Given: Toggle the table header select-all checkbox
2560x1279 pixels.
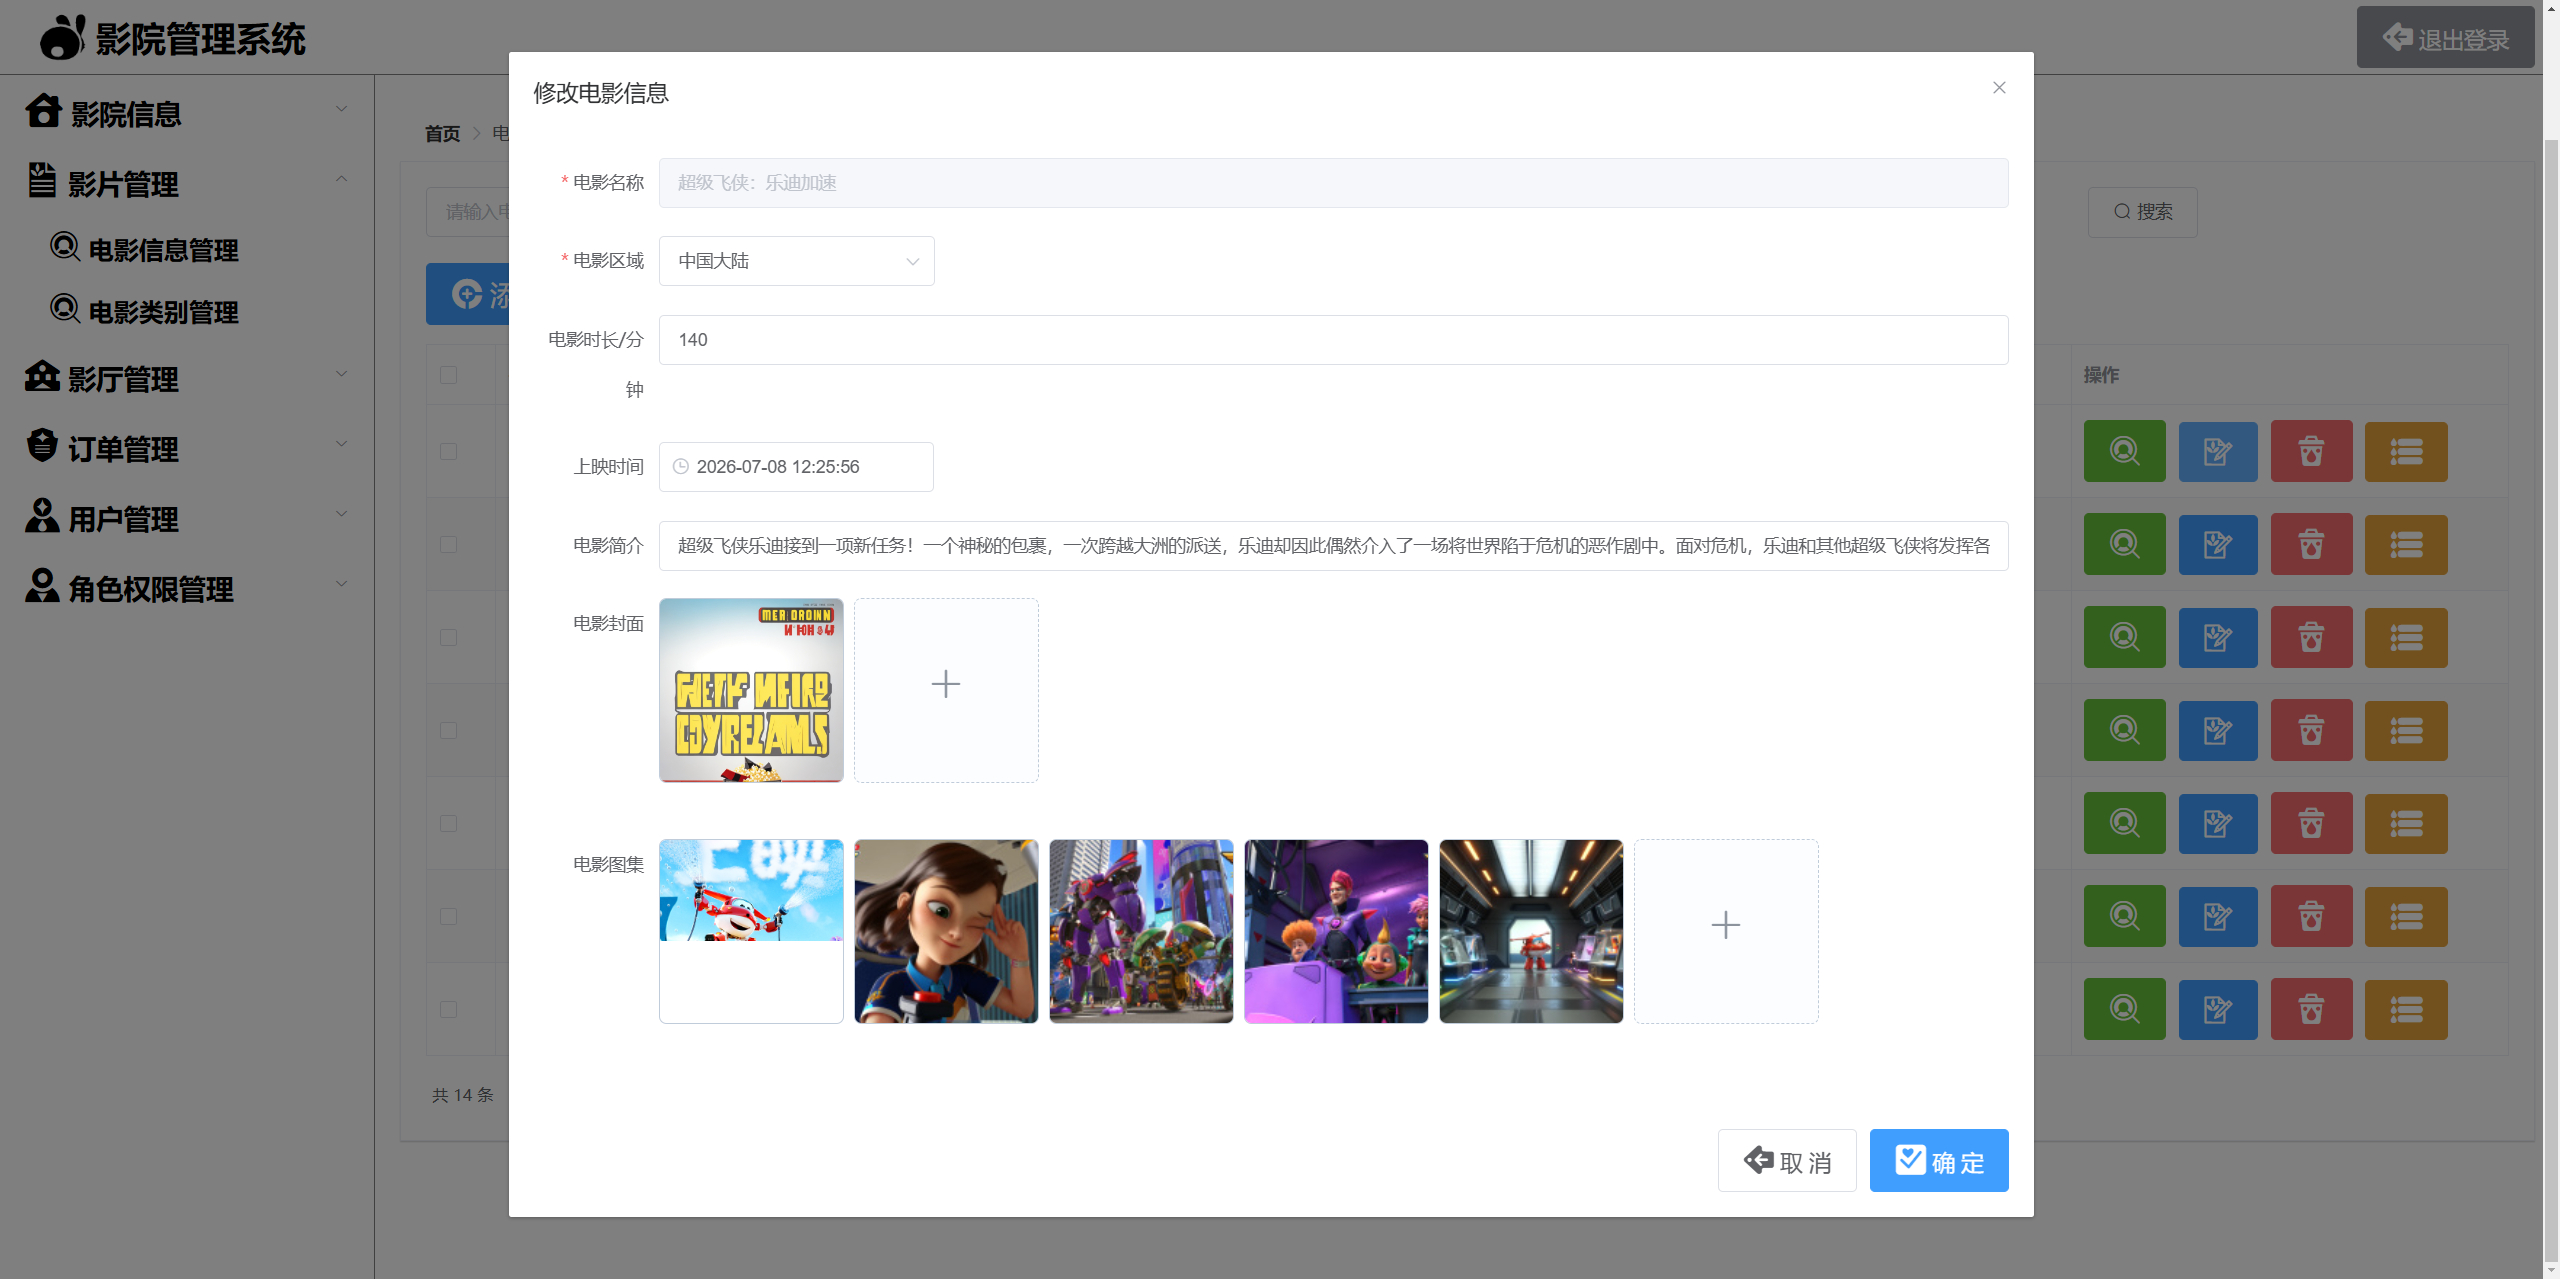Looking at the screenshot, I should tap(449, 375).
